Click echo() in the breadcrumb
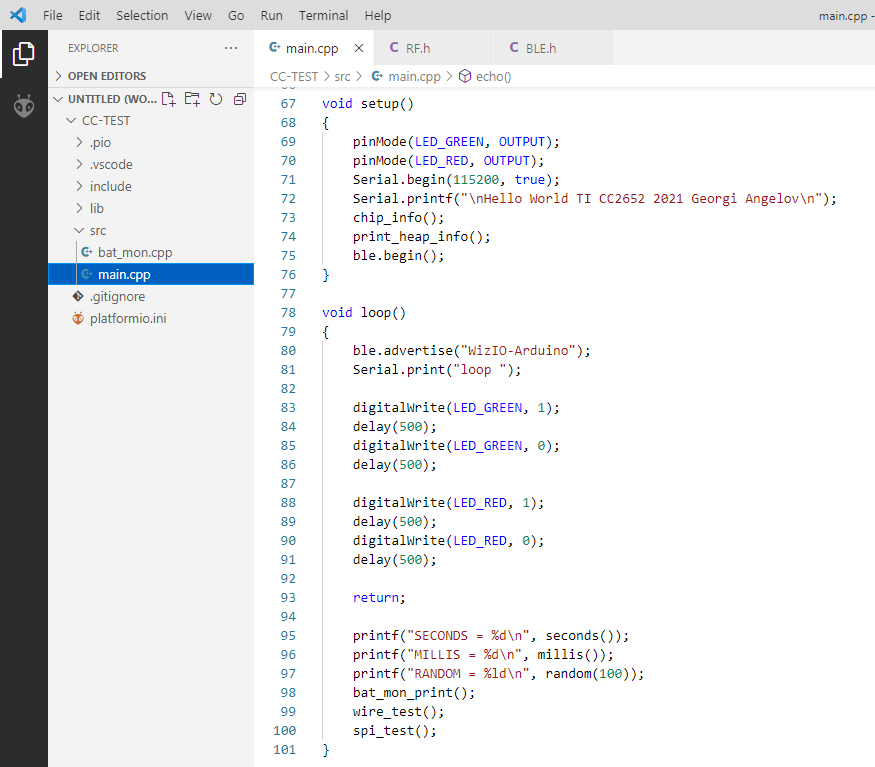This screenshot has height=767, width=875. pyautogui.click(x=493, y=76)
